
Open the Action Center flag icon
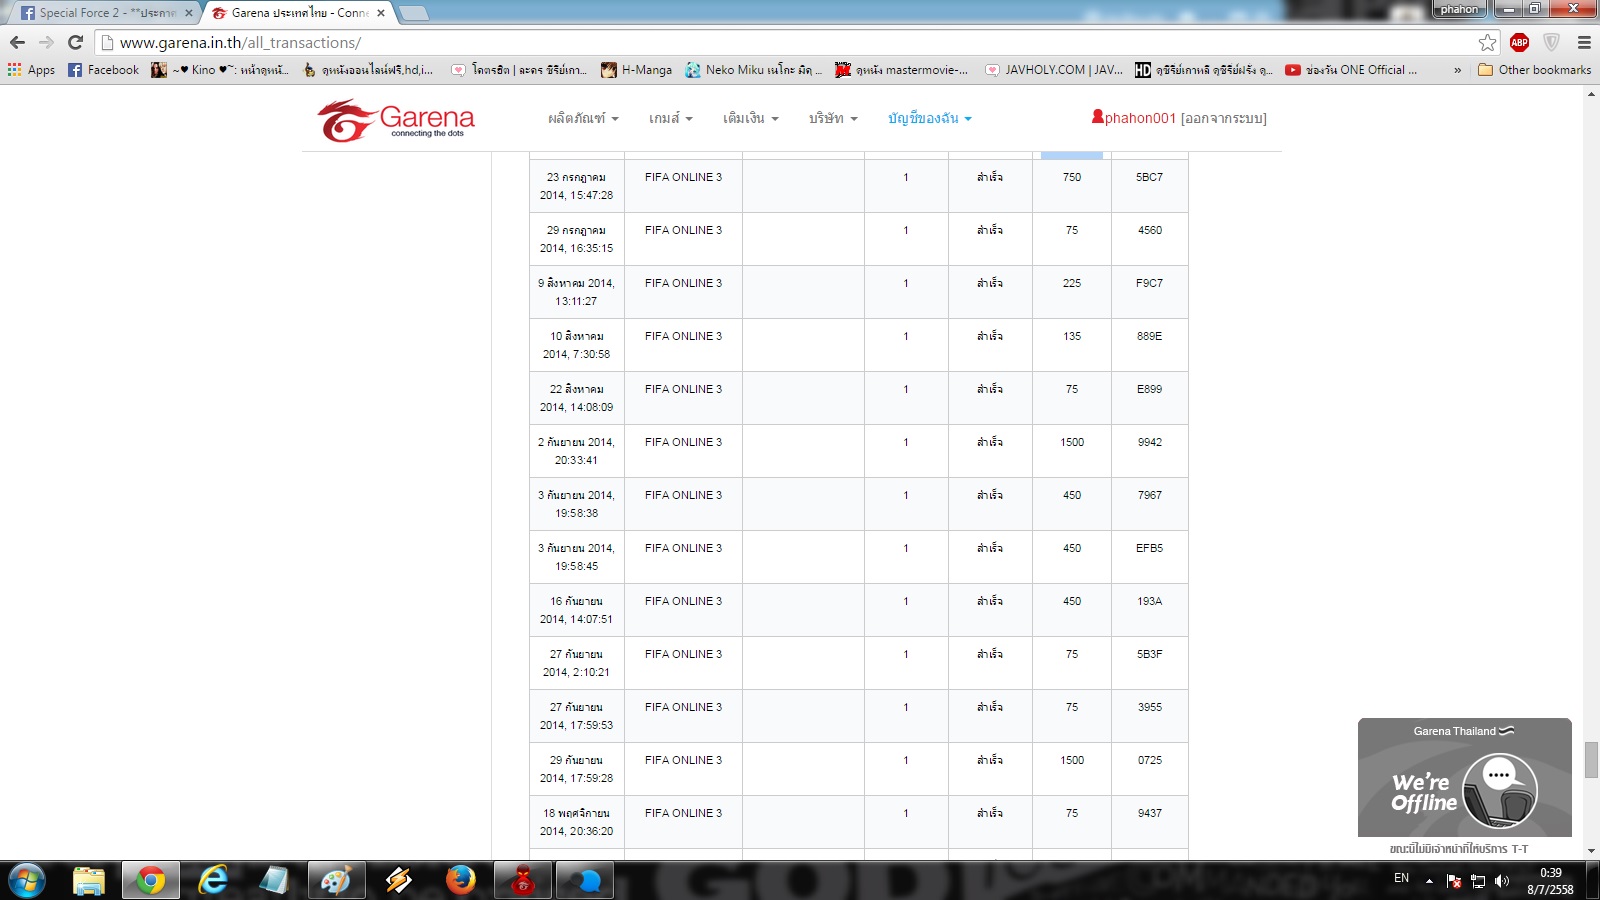click(1453, 881)
